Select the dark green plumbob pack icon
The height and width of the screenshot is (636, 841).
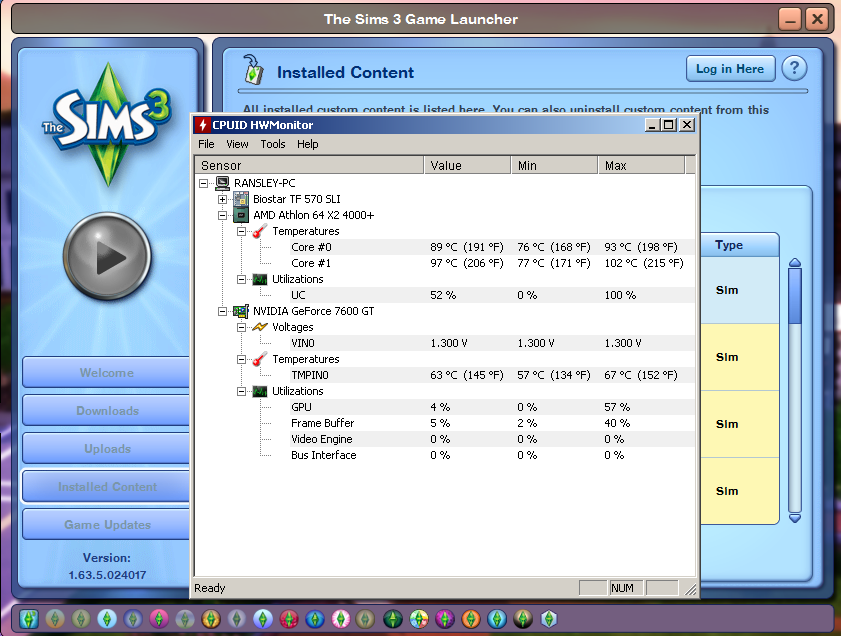[393, 619]
